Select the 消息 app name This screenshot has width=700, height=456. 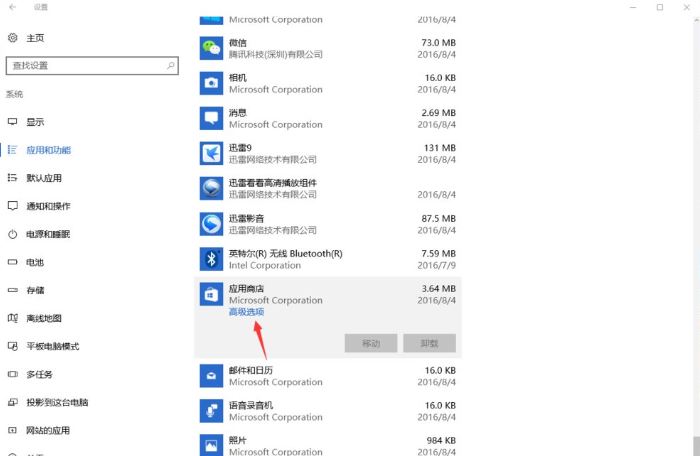238,113
